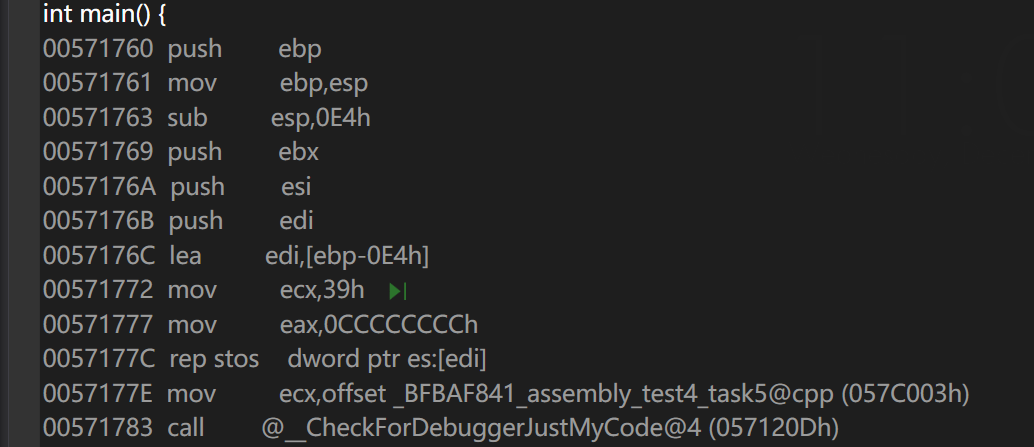1034x447 pixels.
Task: Click the mov ebp,esp instruction line
Action: (x=205, y=84)
